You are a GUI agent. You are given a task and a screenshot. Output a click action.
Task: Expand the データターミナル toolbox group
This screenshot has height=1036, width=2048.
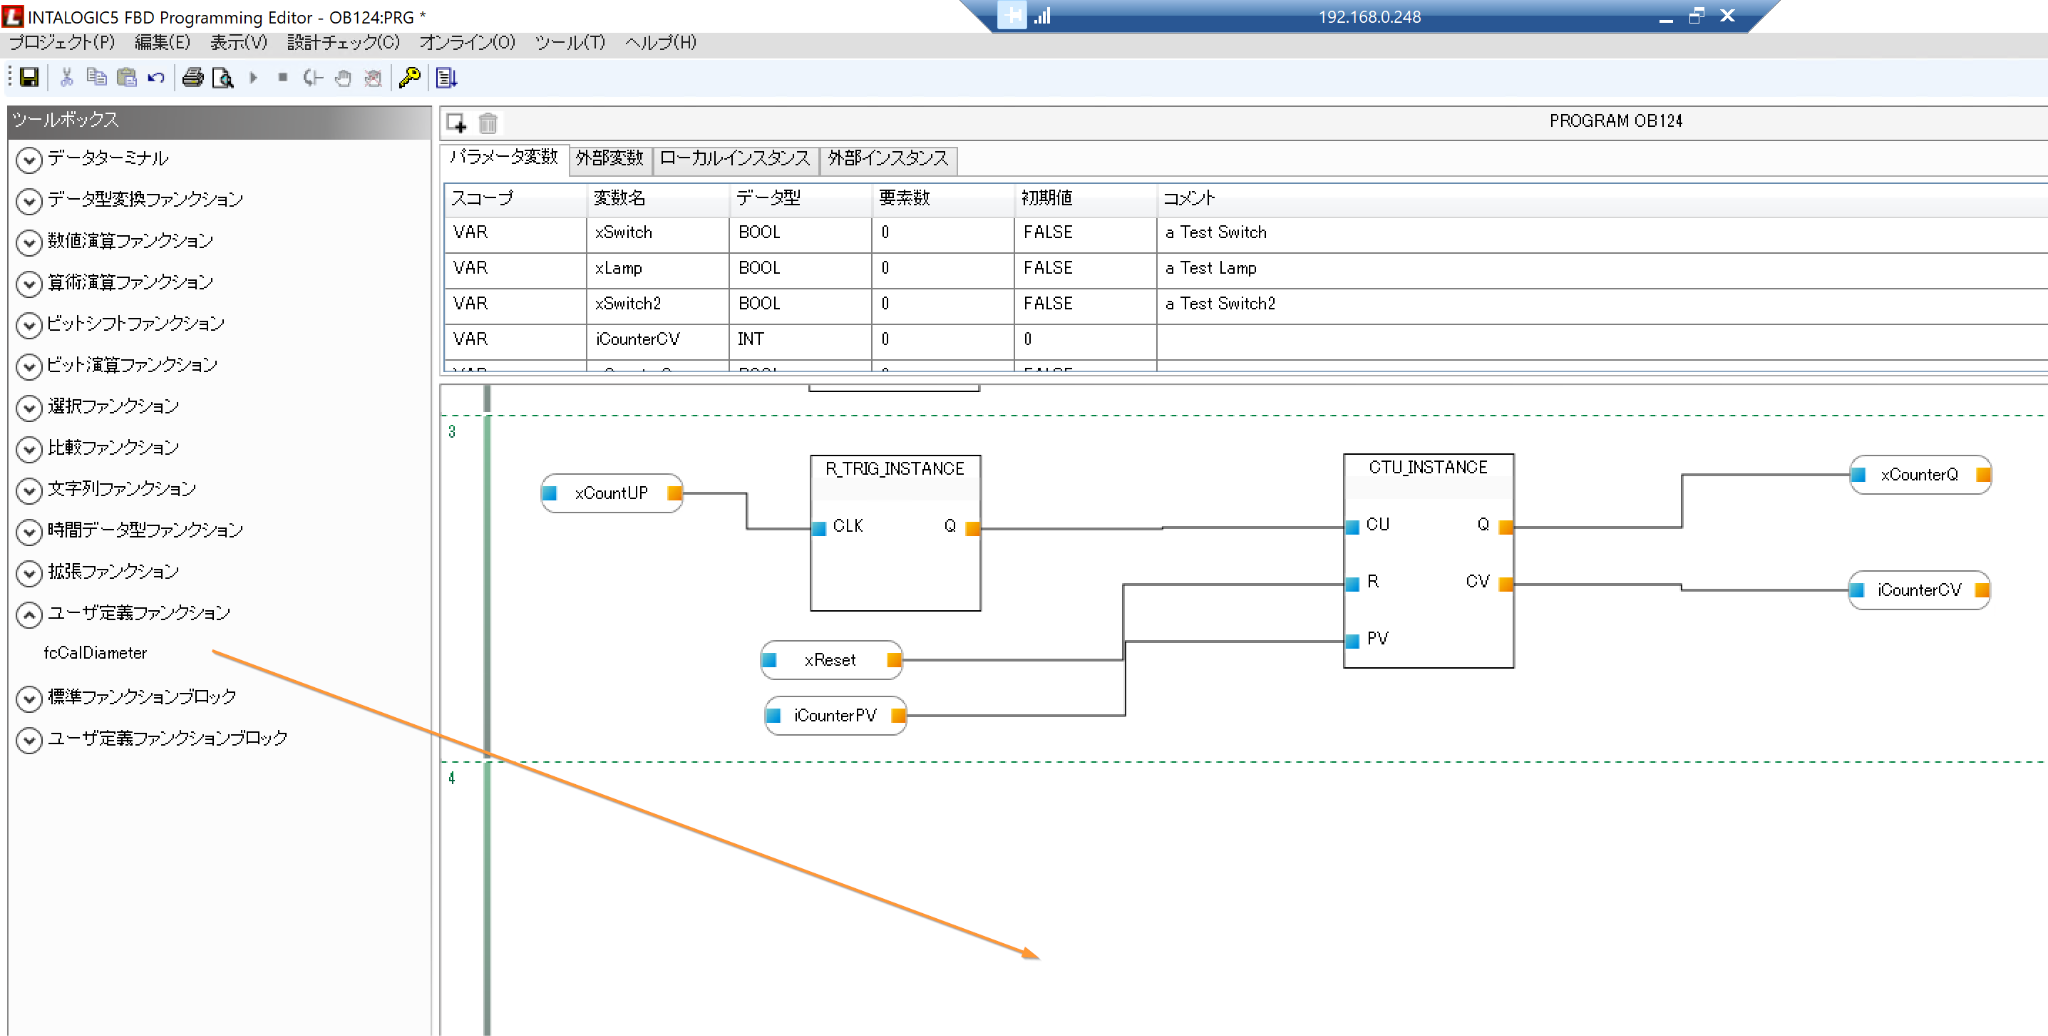click(29, 160)
